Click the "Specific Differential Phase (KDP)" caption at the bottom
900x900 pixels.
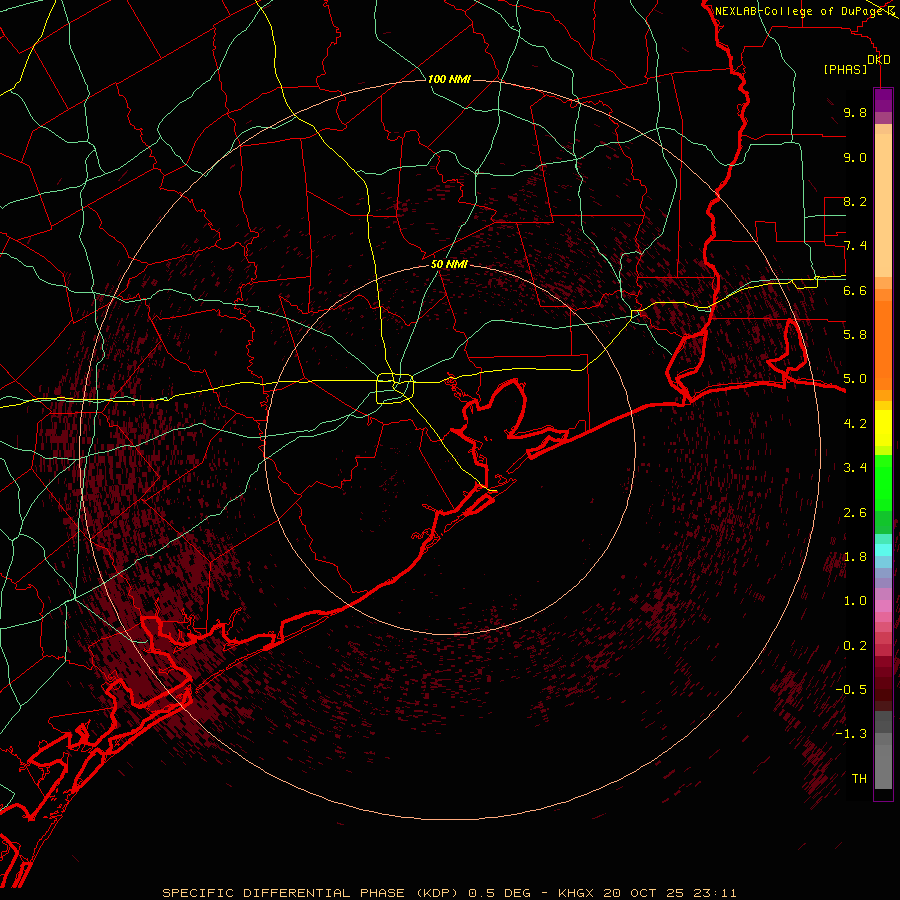point(309,893)
